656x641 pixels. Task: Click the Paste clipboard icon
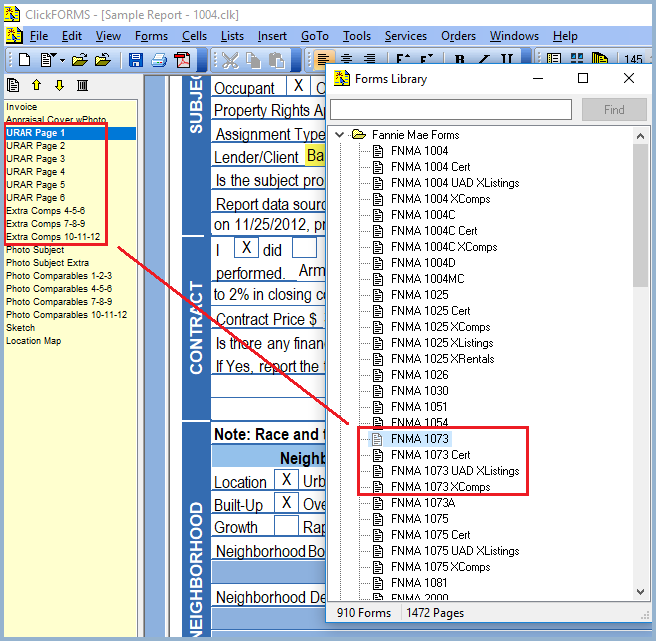tap(277, 61)
